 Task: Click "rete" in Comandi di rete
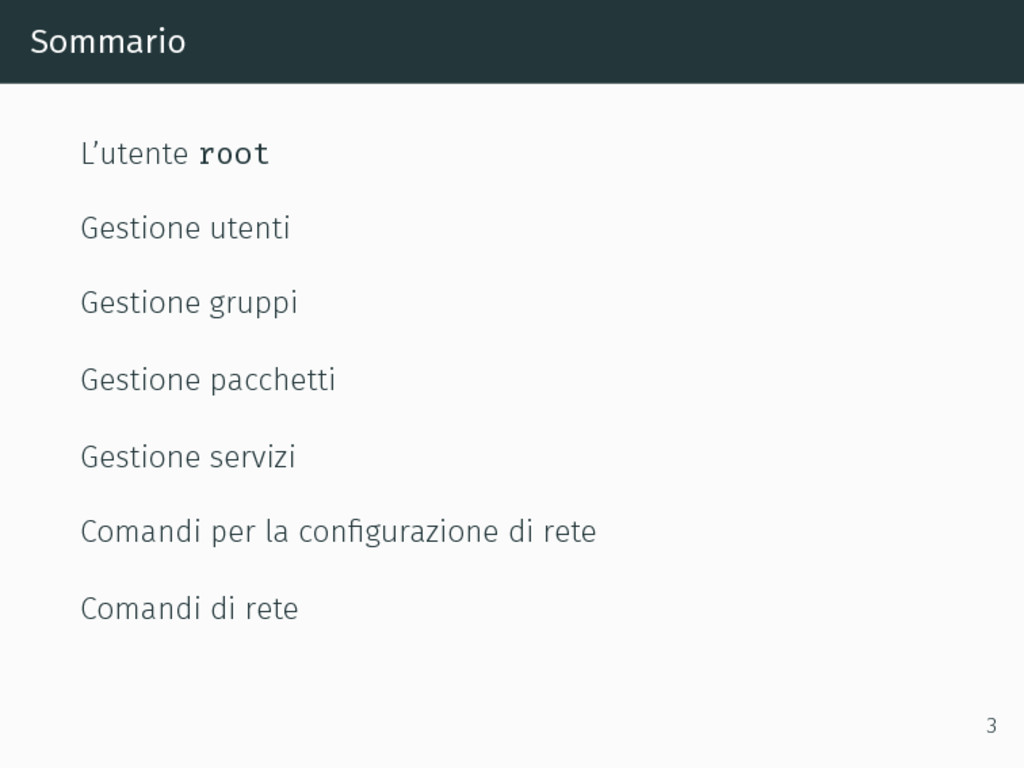click(x=272, y=610)
